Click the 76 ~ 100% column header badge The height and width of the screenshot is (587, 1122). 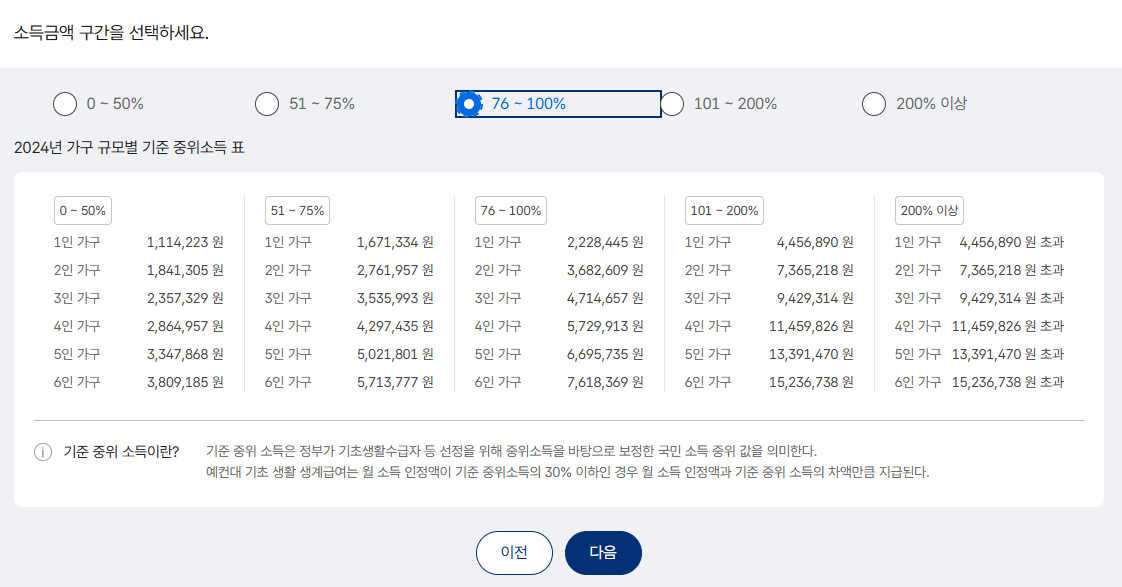point(510,210)
